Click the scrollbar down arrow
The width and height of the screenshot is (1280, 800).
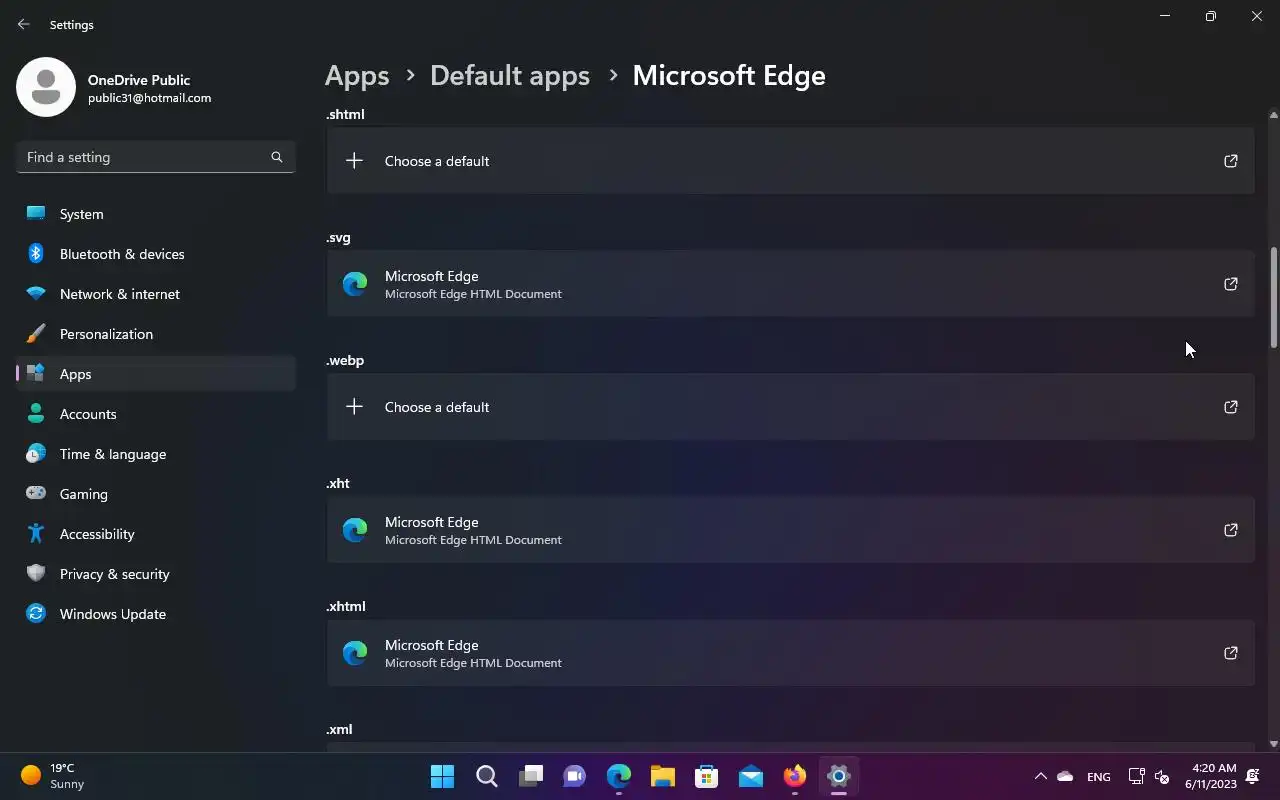click(x=1274, y=743)
